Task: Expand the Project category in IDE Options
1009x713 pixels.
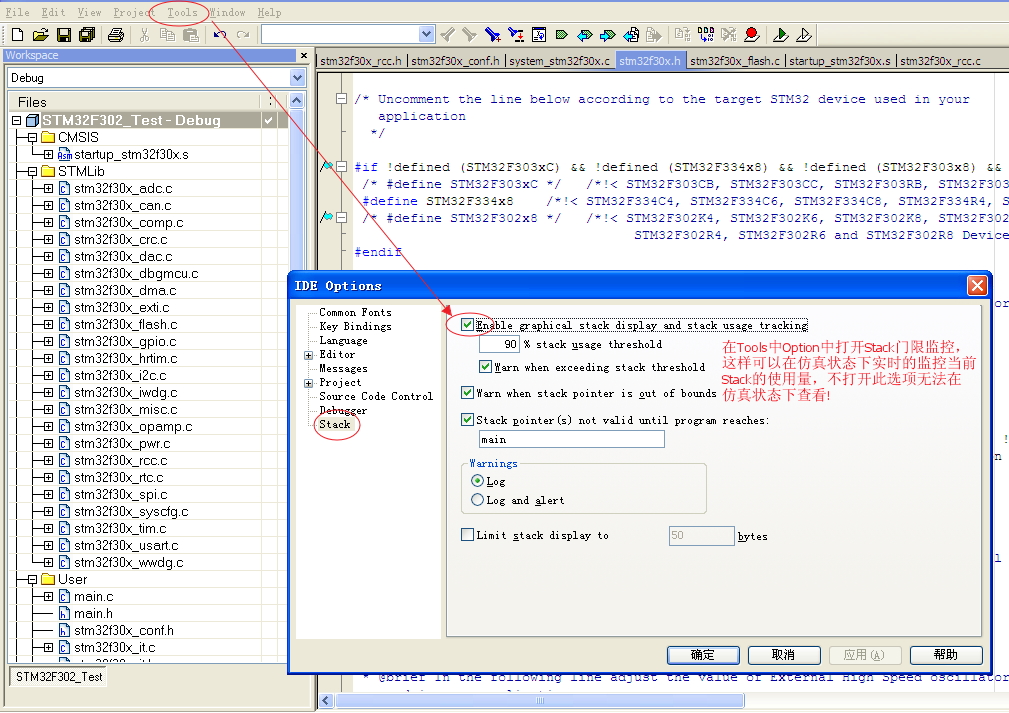Action: coord(309,383)
